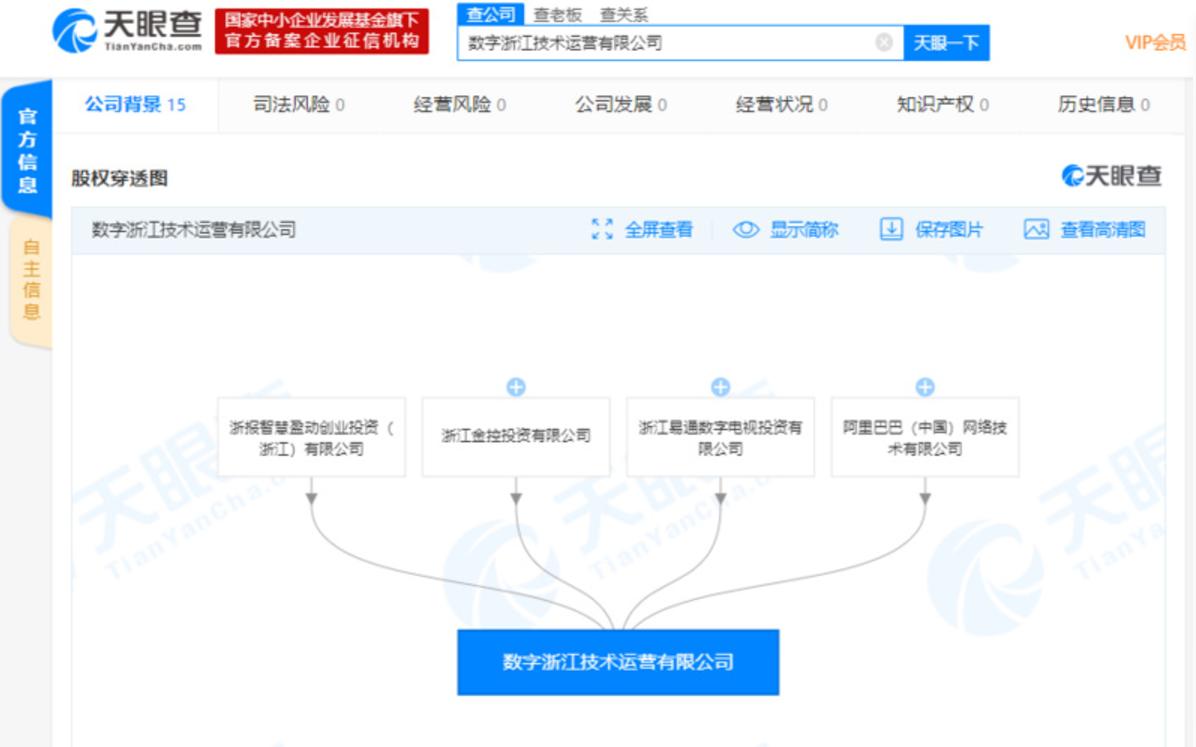Expand the plus above 浙江金控投资有限公司
Screen dimensions: 1196x747
pos(516,387)
